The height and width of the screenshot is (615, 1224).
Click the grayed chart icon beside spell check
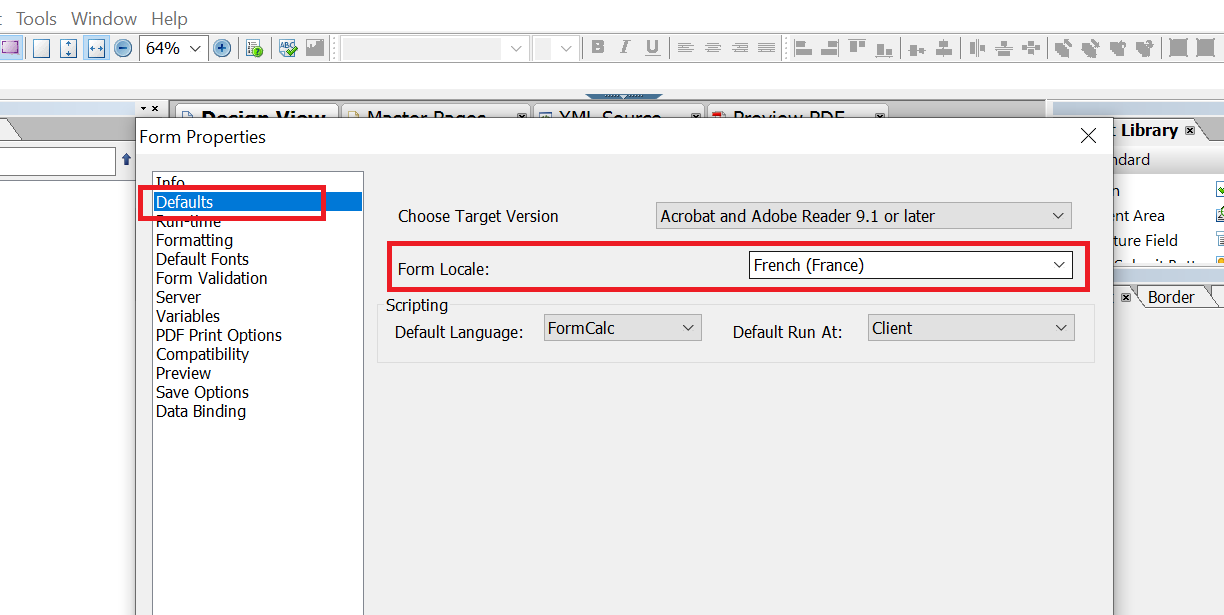pos(315,48)
